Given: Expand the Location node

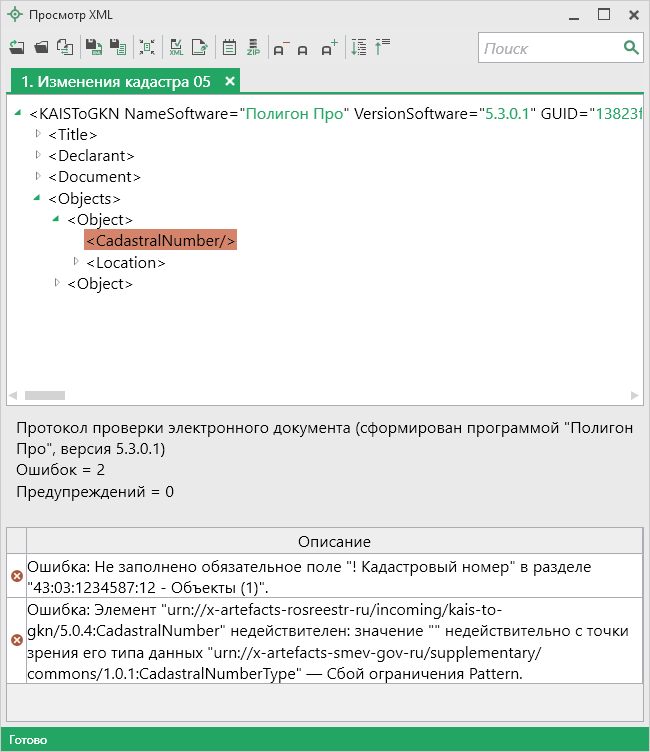Looking at the screenshot, I should 76,262.
